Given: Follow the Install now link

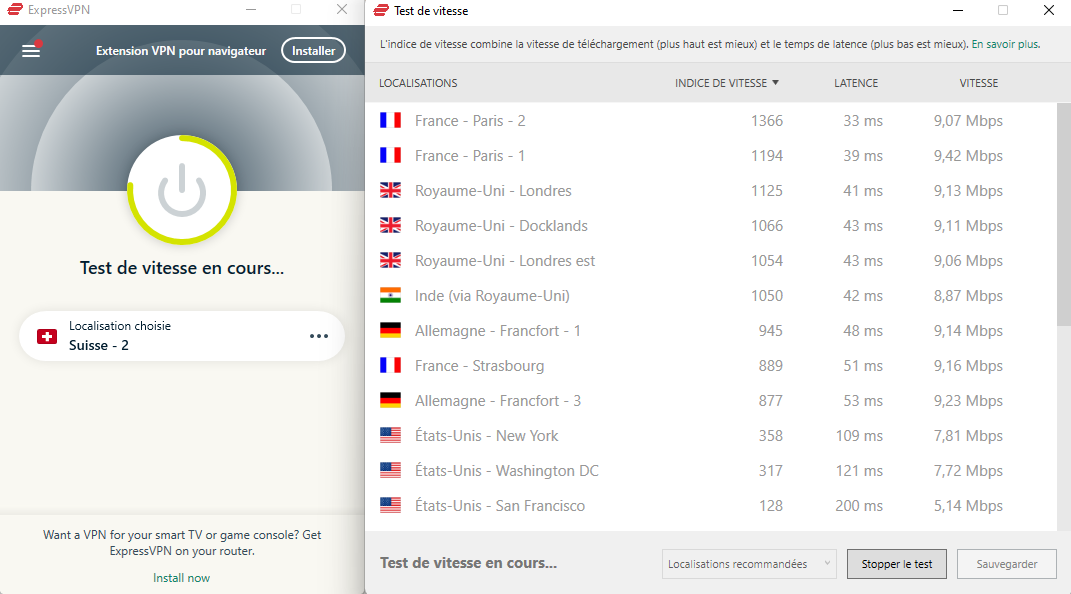Looking at the screenshot, I should click(182, 578).
